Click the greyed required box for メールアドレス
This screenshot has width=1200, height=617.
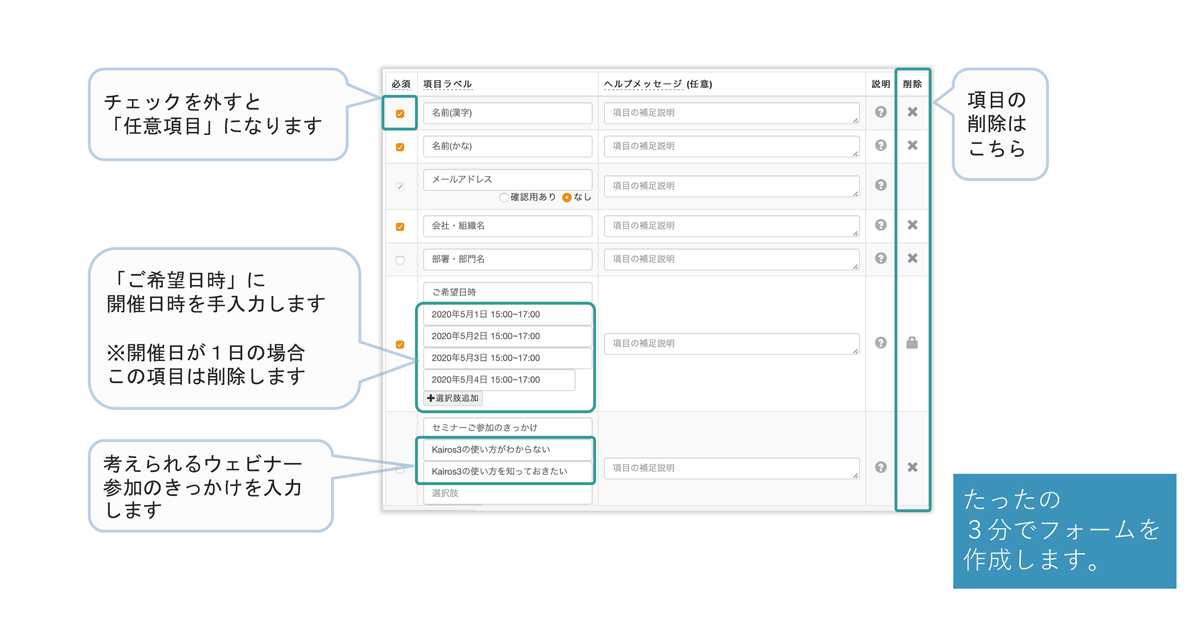pos(400,186)
